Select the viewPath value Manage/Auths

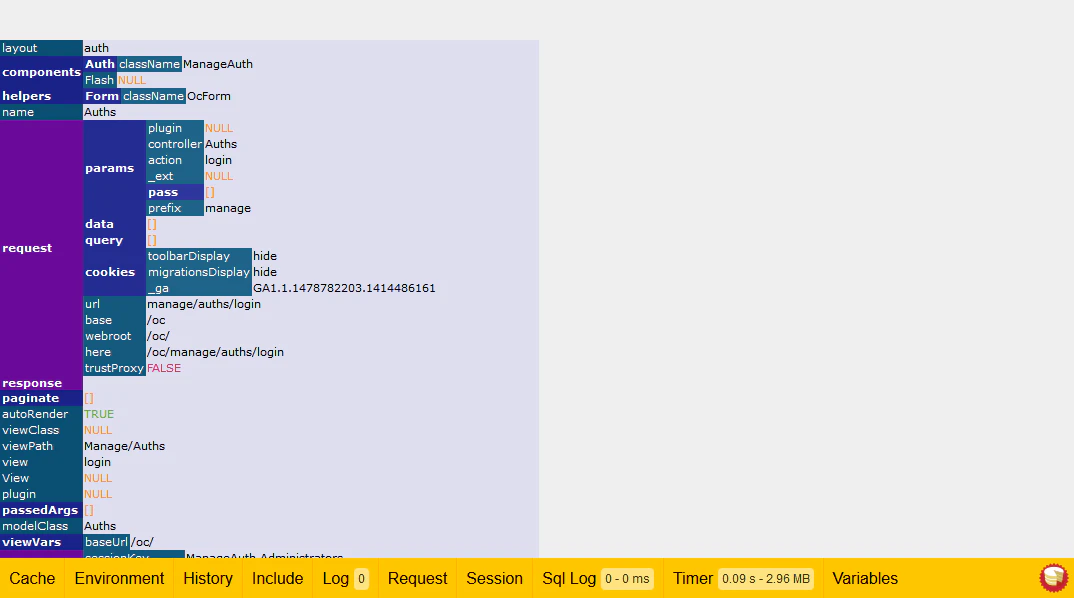coord(124,446)
